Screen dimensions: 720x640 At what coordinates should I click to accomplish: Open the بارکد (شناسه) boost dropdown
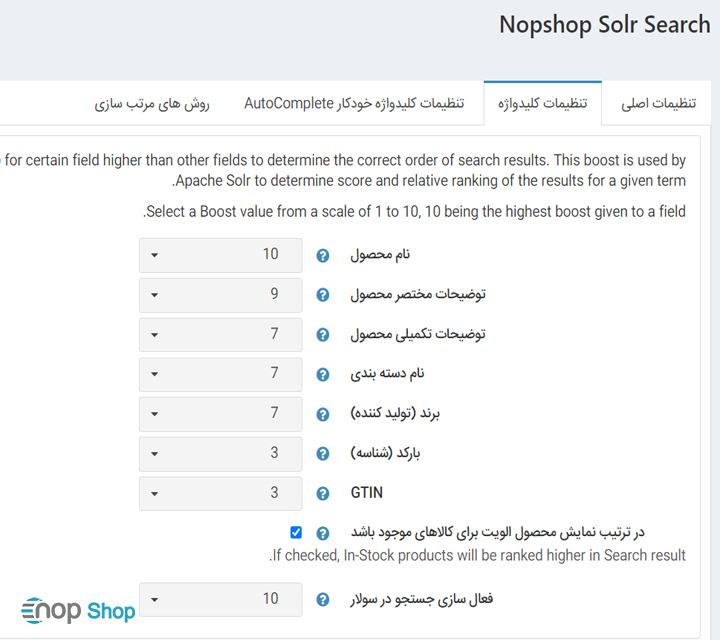pos(220,454)
